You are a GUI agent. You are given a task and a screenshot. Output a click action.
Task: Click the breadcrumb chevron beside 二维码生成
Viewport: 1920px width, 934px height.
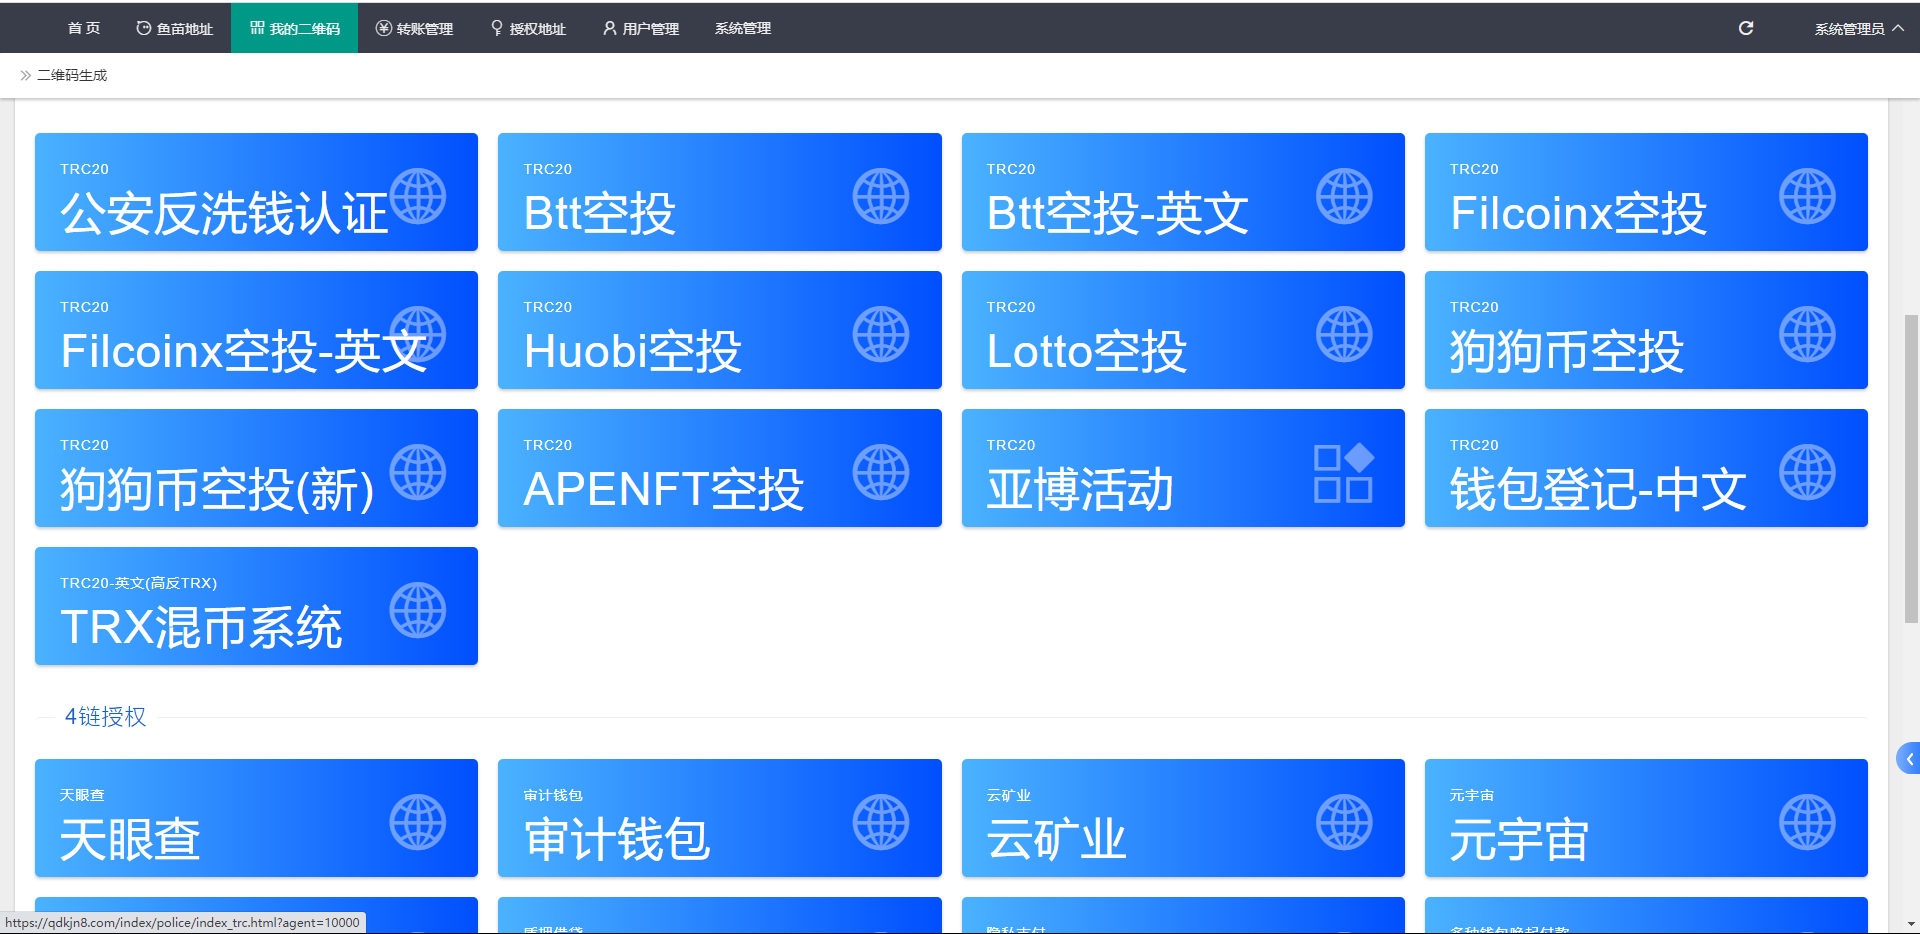coord(25,75)
